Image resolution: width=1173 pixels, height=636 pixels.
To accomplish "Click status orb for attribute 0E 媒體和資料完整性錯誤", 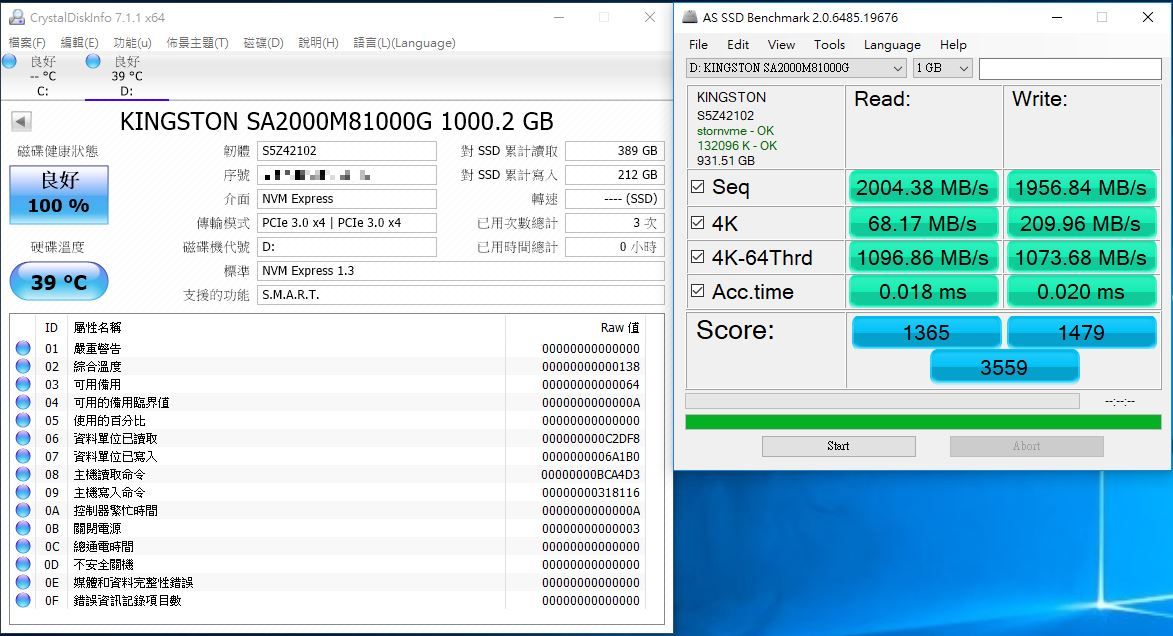I will pos(23,581).
